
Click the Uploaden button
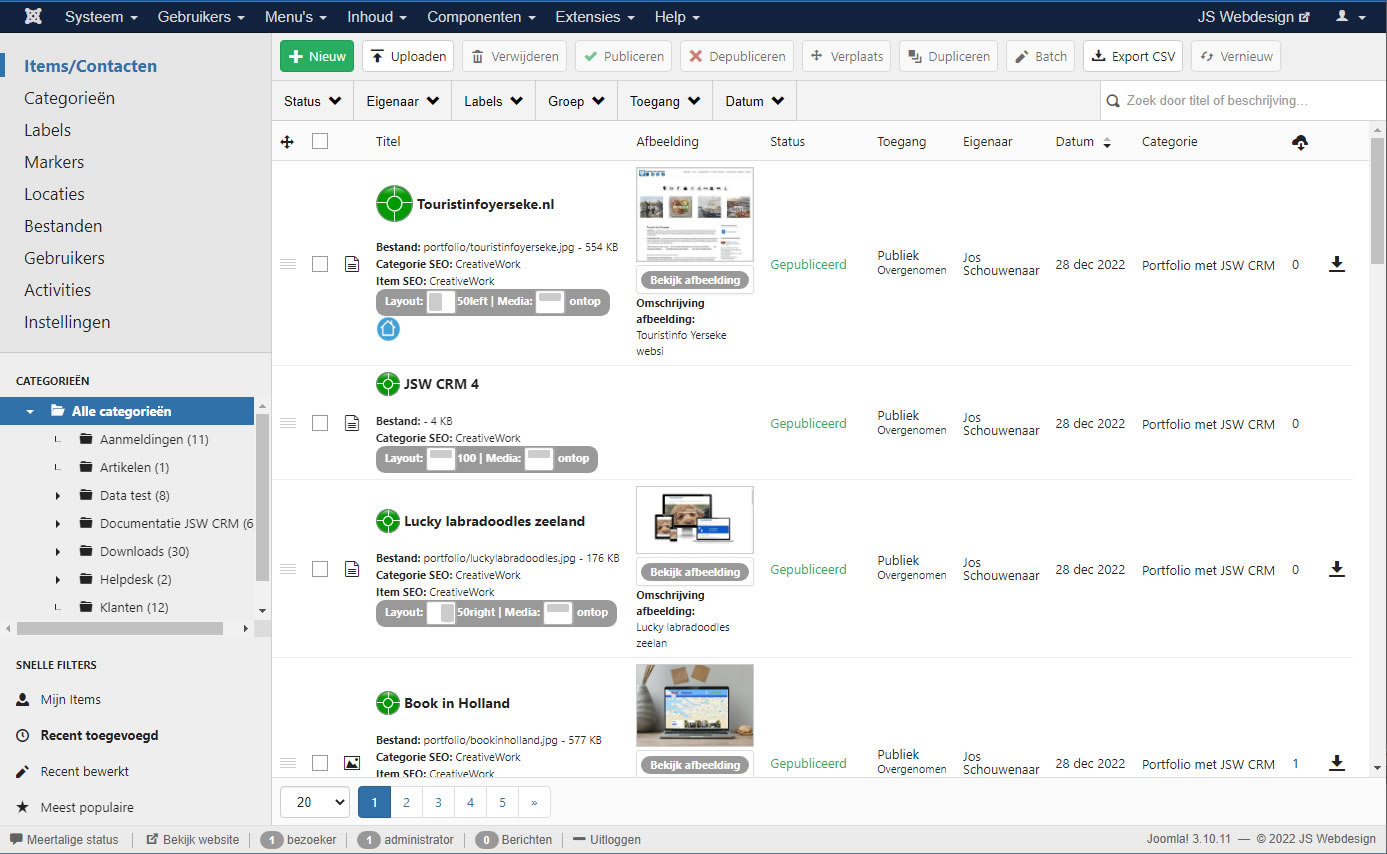408,56
